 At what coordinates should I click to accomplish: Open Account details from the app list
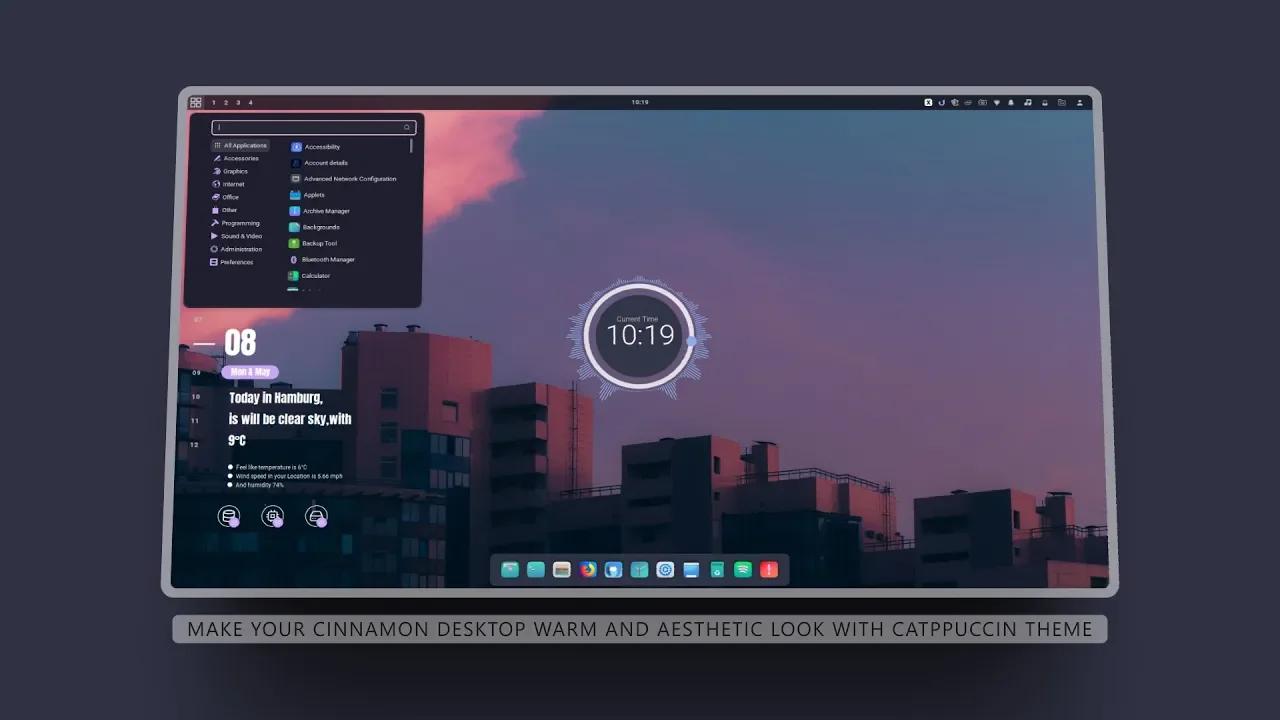(326, 163)
